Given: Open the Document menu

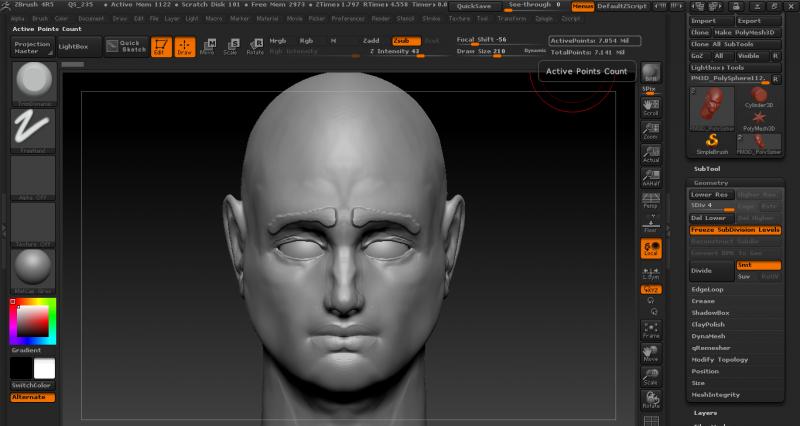Looking at the screenshot, I should (x=91, y=18).
